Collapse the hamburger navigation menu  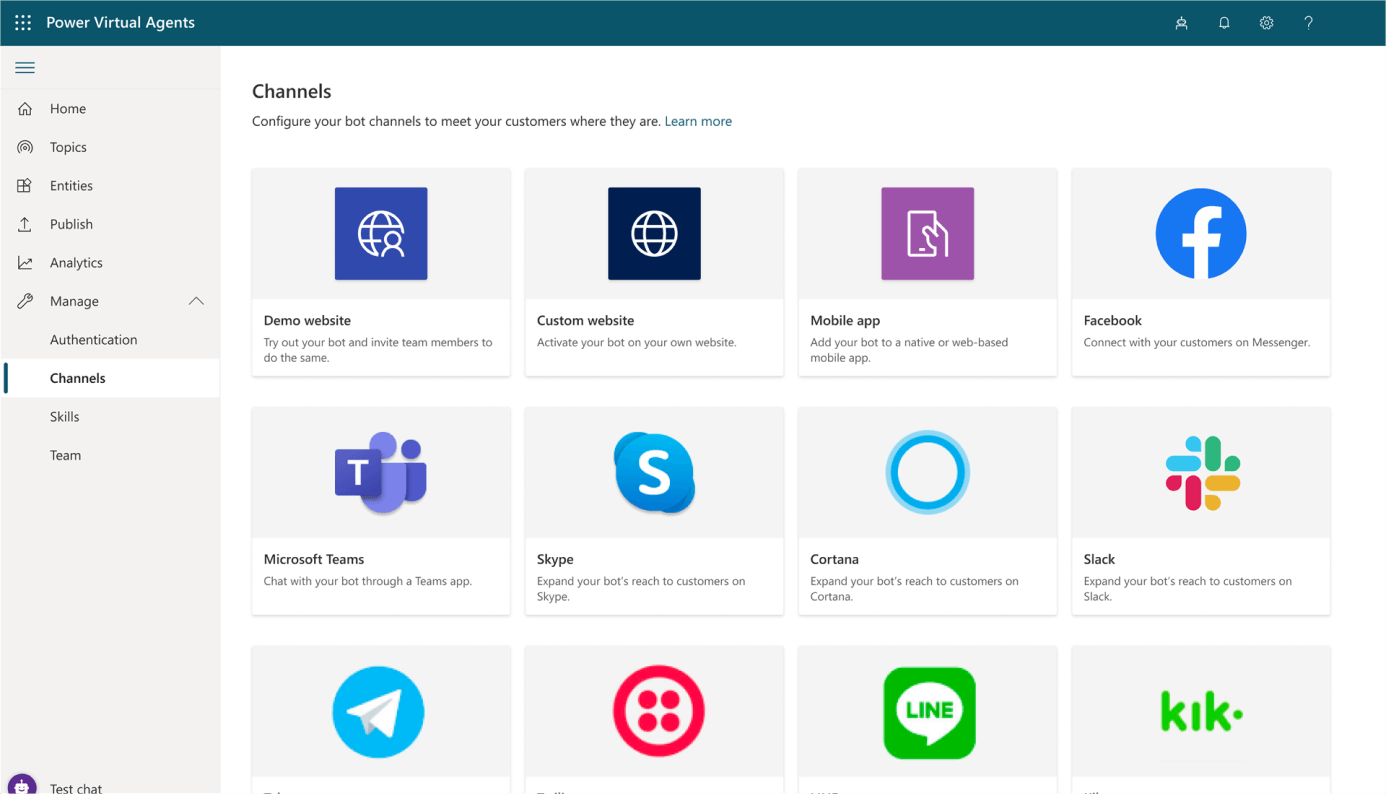(25, 68)
